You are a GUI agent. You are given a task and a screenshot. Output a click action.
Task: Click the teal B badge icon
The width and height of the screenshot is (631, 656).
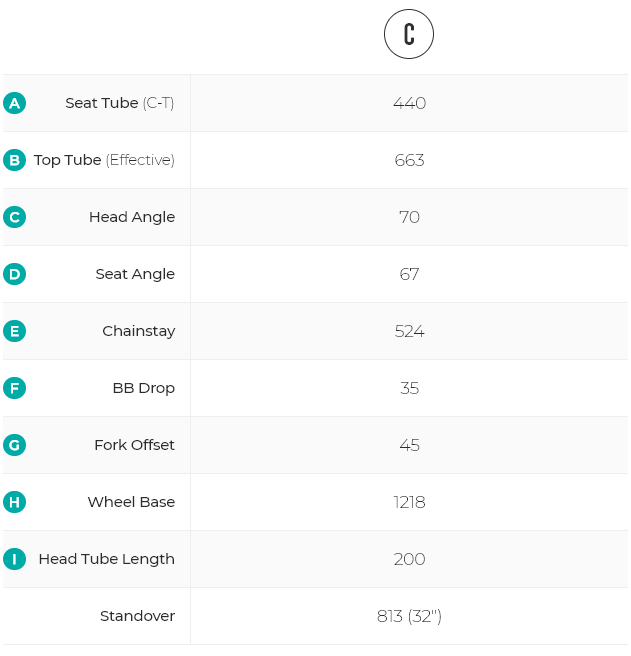coord(14,160)
